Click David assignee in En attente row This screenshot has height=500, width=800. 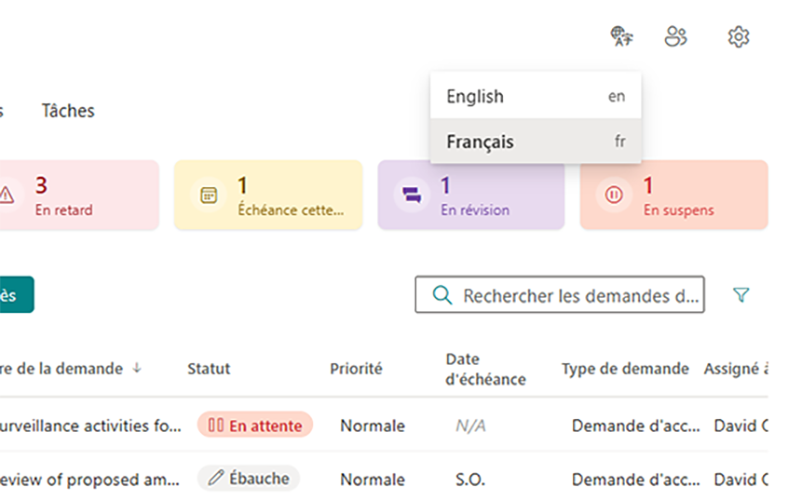click(741, 426)
